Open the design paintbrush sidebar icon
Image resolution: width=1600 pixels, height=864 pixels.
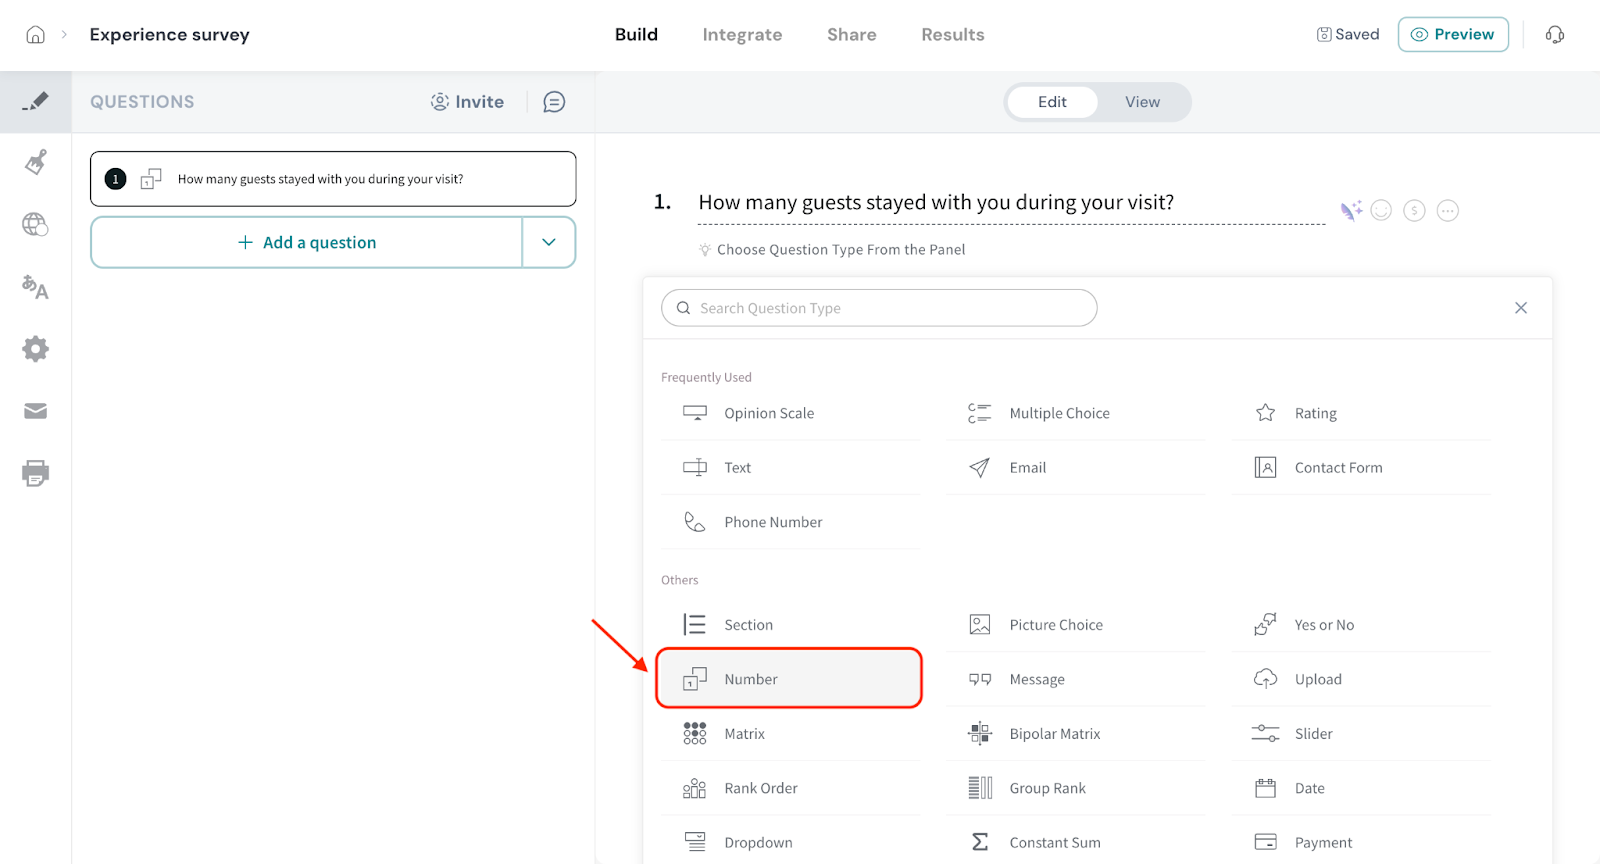click(36, 162)
